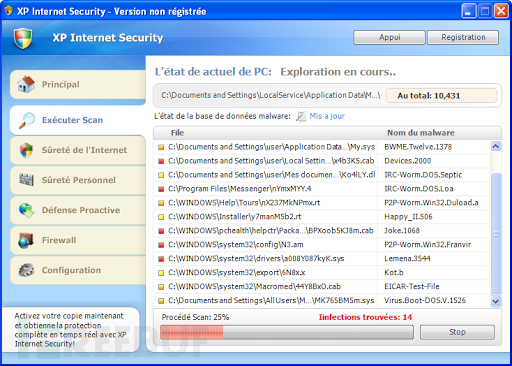This screenshot has height=366, width=512.
Task: Click the gear icon for Configuration
Action: pos(26,270)
